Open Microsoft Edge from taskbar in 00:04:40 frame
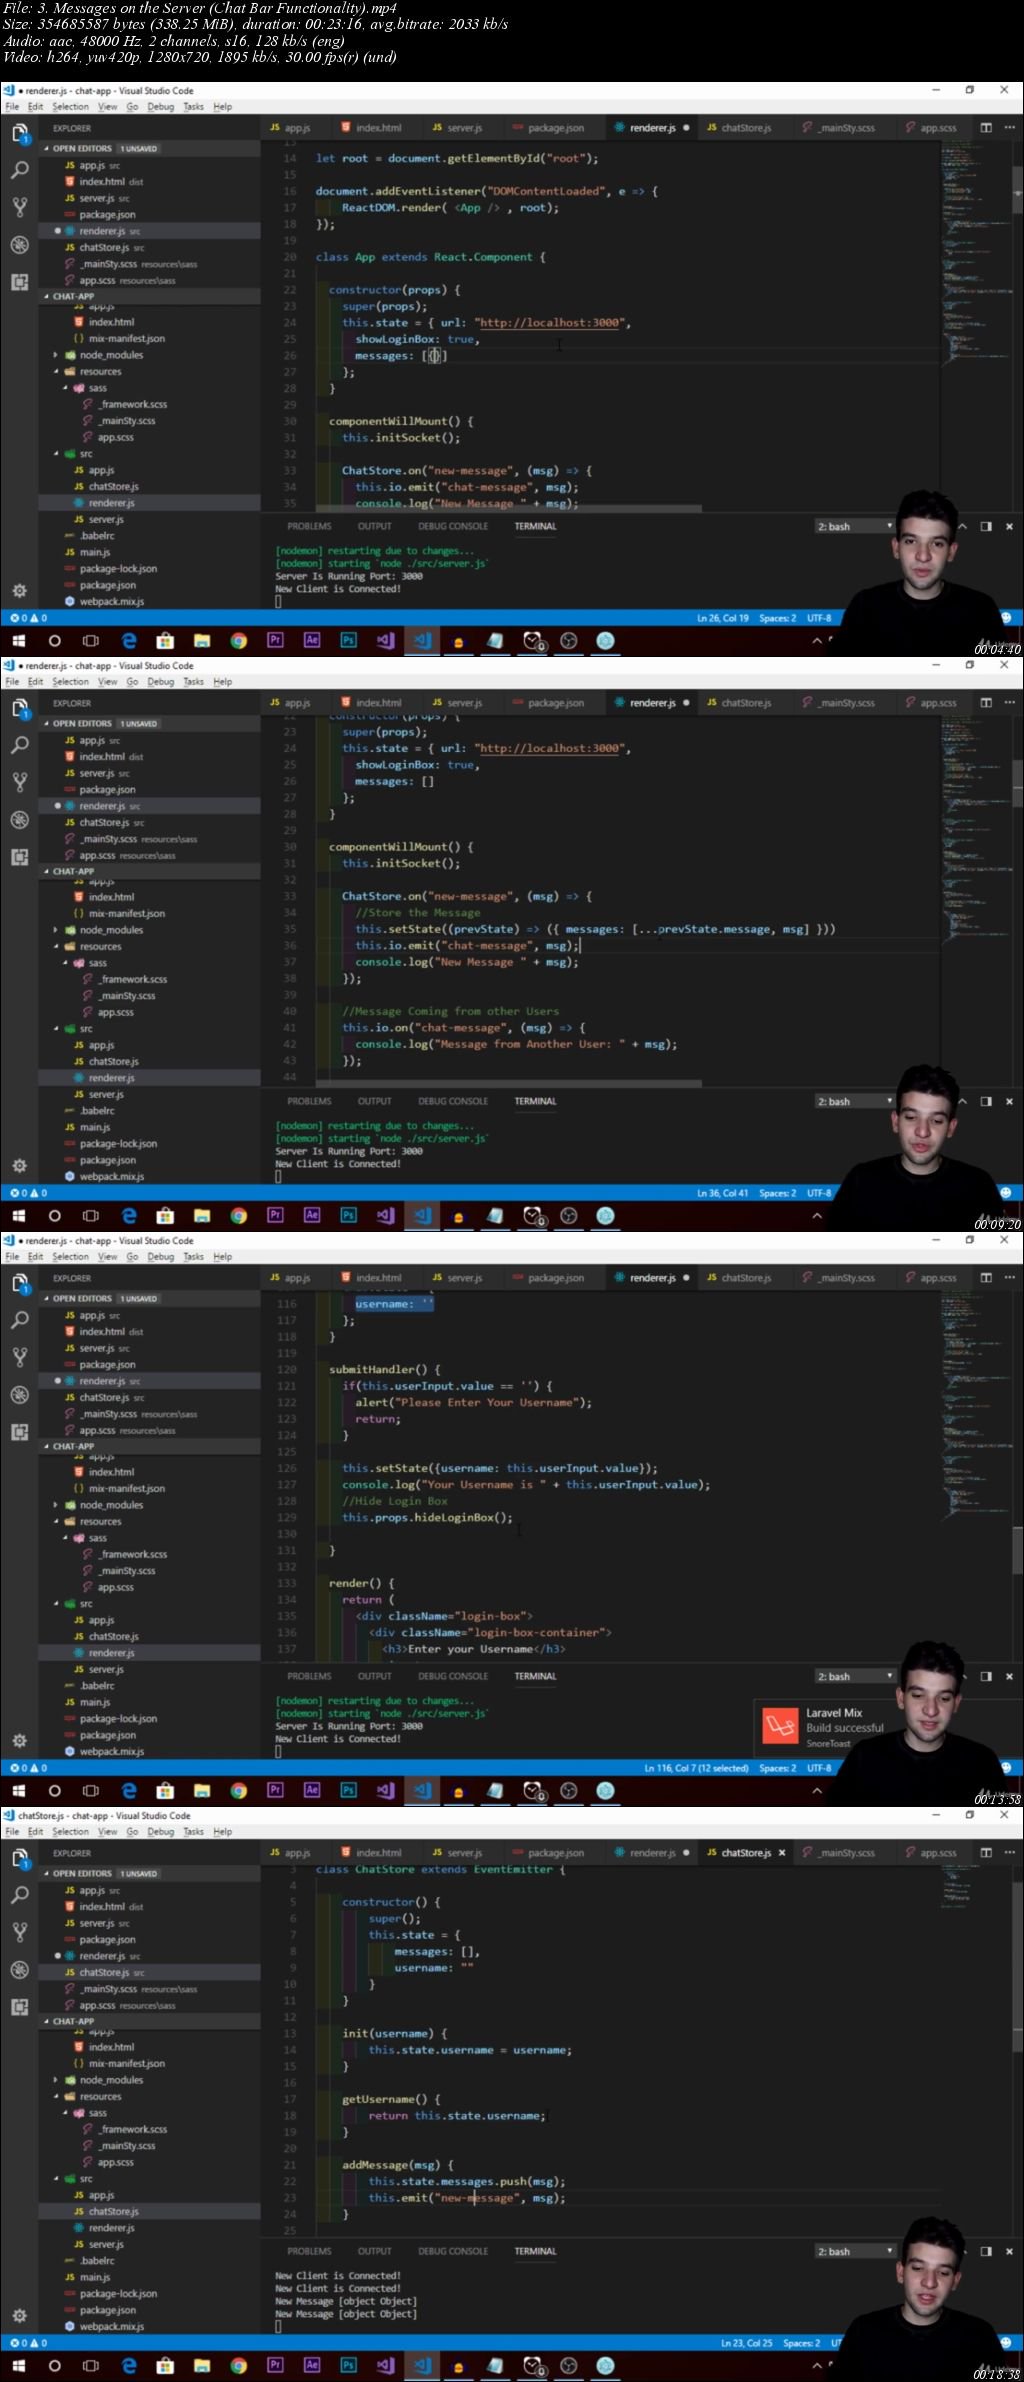Image resolution: width=1024 pixels, height=2382 pixels. click(x=129, y=641)
